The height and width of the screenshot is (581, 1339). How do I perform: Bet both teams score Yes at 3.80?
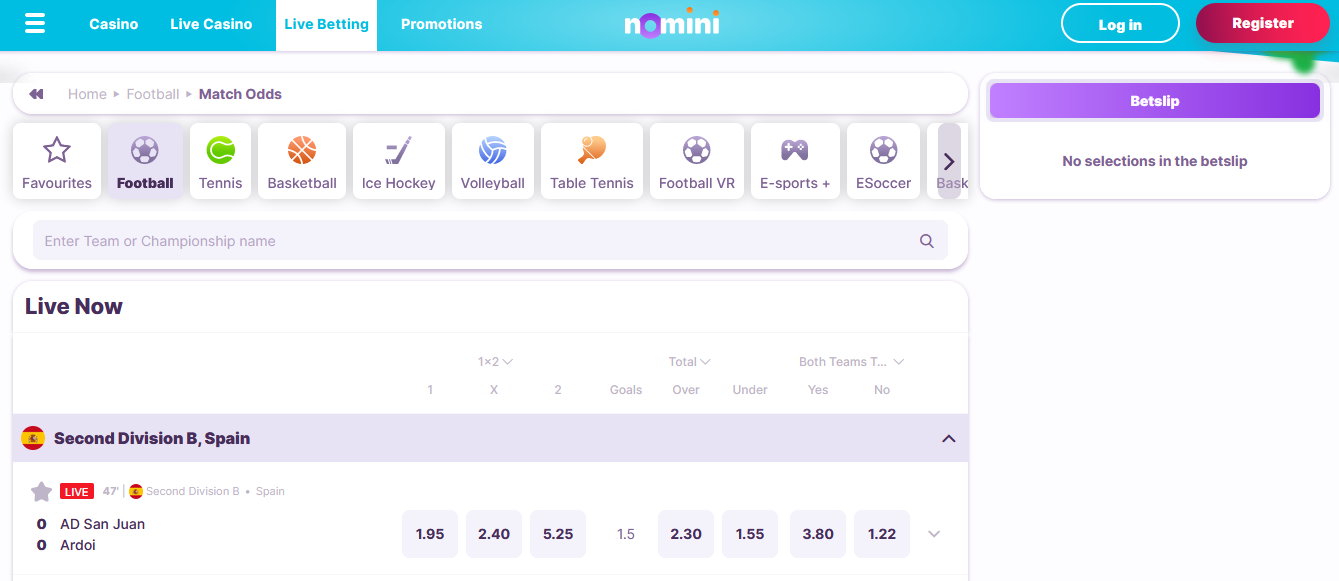click(x=818, y=534)
